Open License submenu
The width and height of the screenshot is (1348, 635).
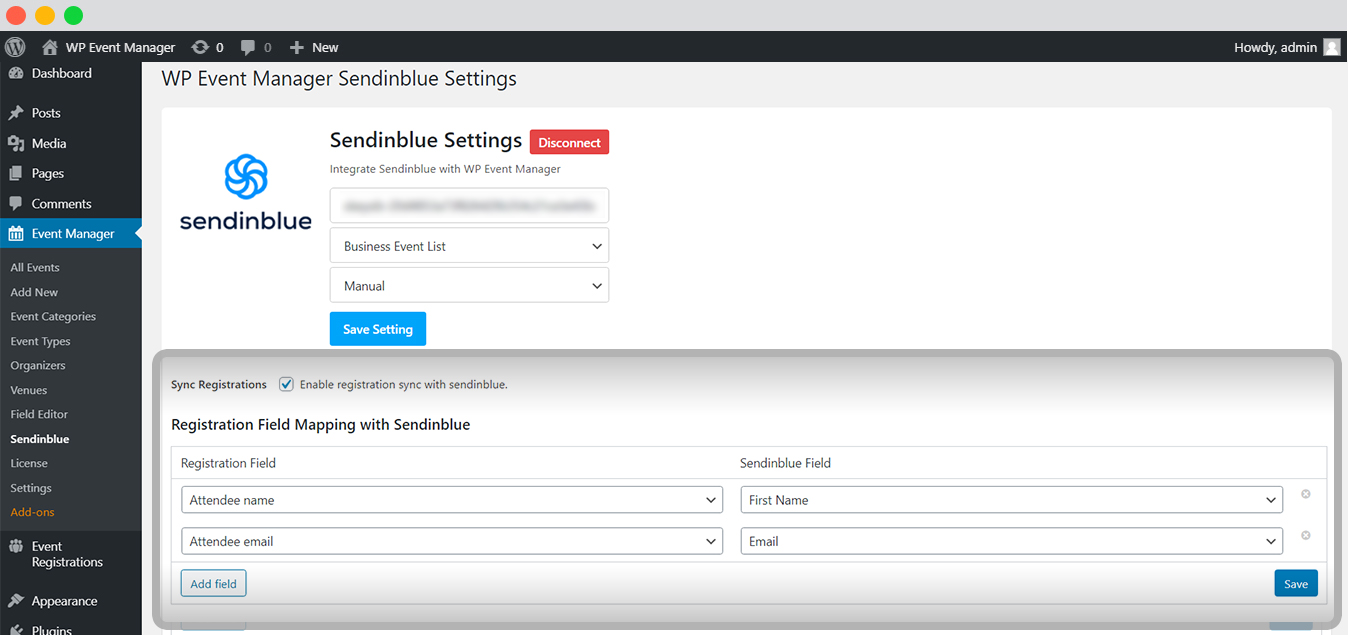(x=29, y=463)
